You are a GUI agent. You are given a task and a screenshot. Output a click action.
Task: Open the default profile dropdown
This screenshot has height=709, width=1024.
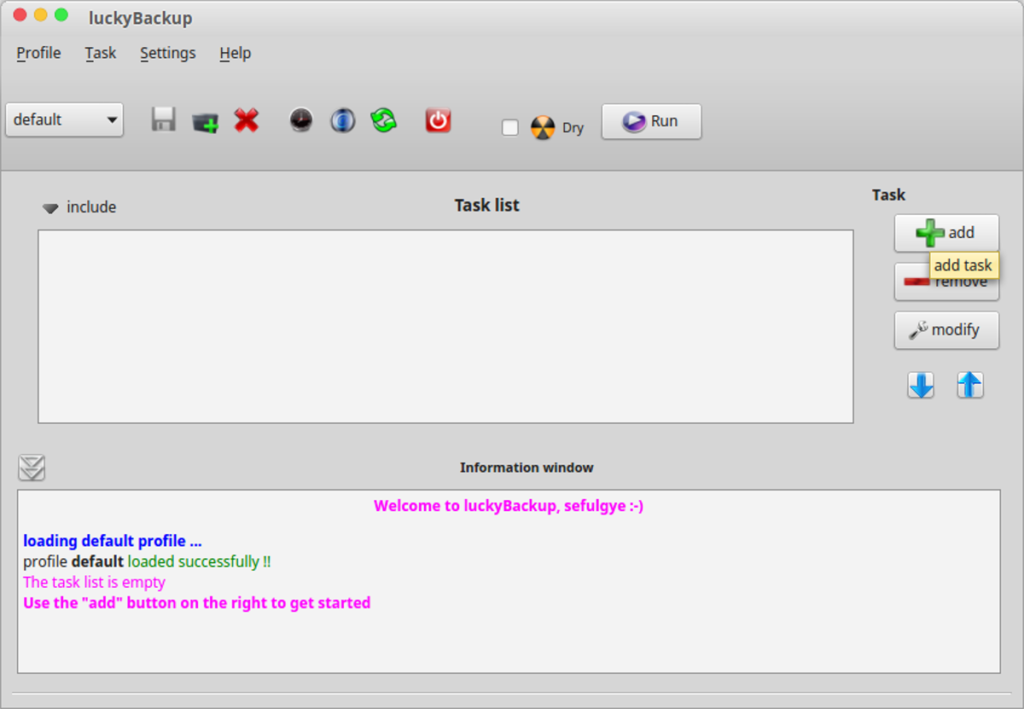pos(64,119)
